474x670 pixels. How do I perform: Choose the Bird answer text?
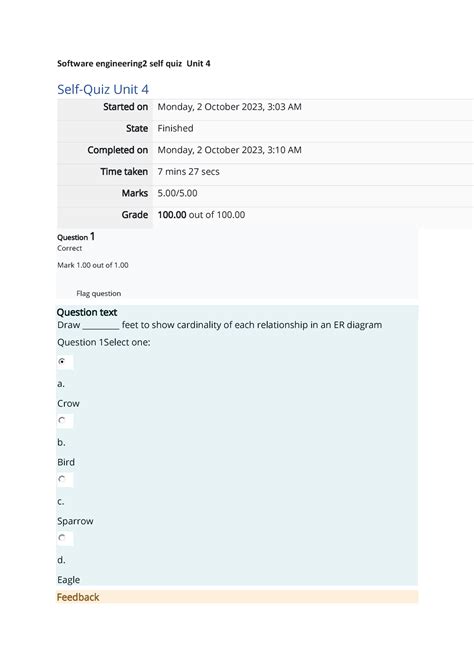point(66,462)
